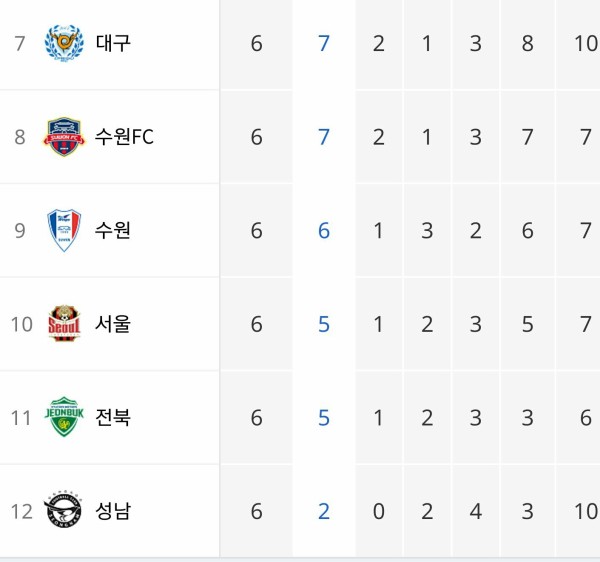
Task: Click 성남's losses value 4
Action: (x=476, y=511)
